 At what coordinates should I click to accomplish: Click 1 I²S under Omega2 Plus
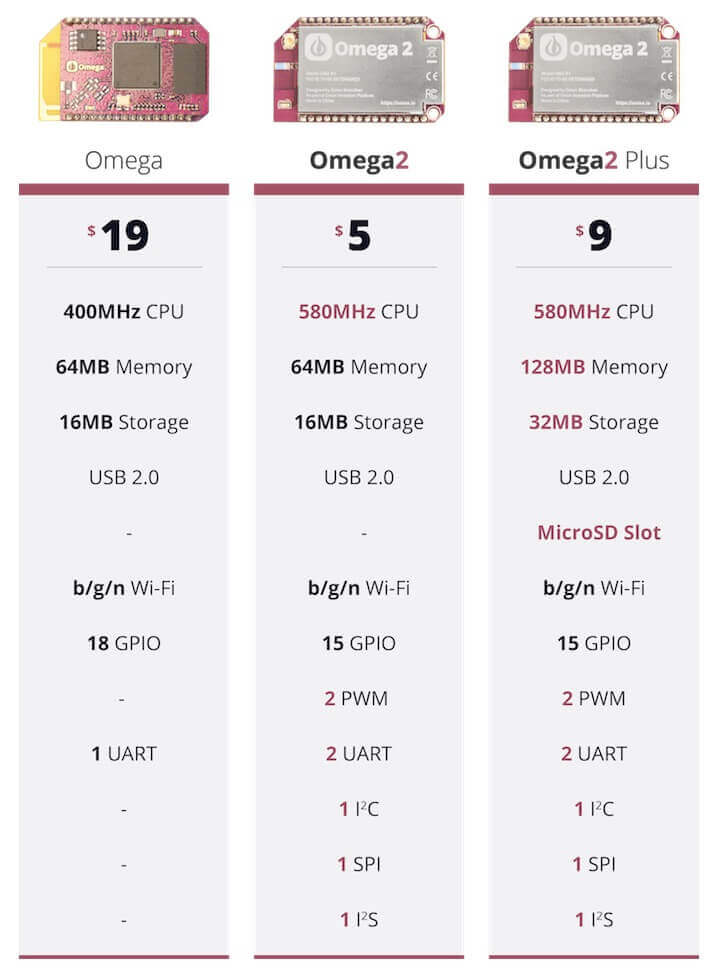[594, 920]
